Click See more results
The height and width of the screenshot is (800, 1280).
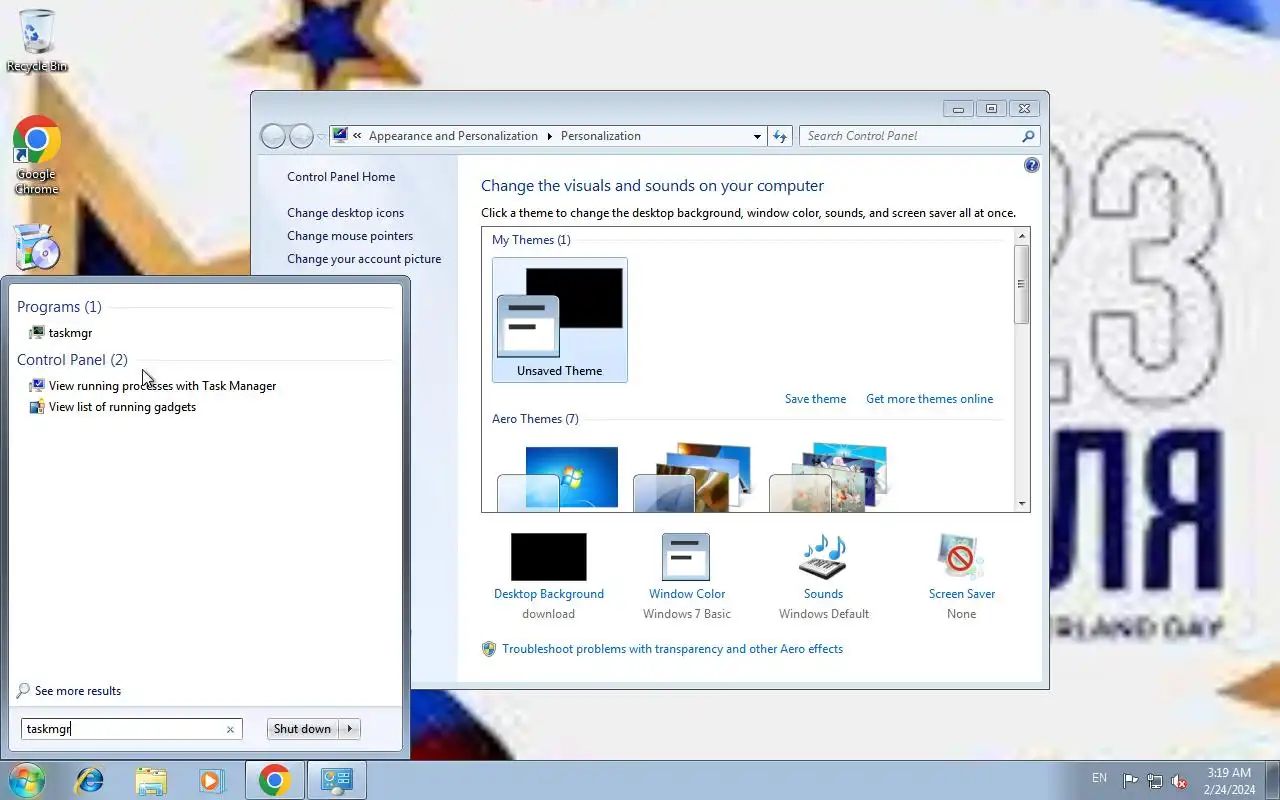69,691
